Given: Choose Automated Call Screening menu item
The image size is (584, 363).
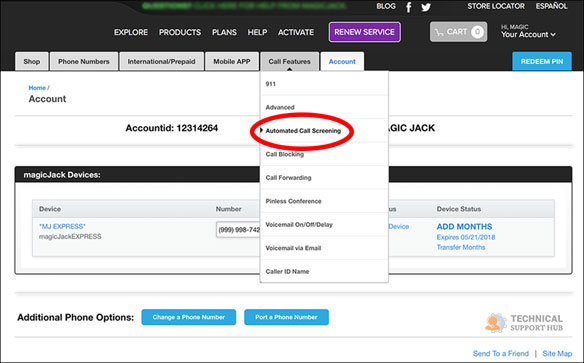Looking at the screenshot, I should tap(324, 131).
